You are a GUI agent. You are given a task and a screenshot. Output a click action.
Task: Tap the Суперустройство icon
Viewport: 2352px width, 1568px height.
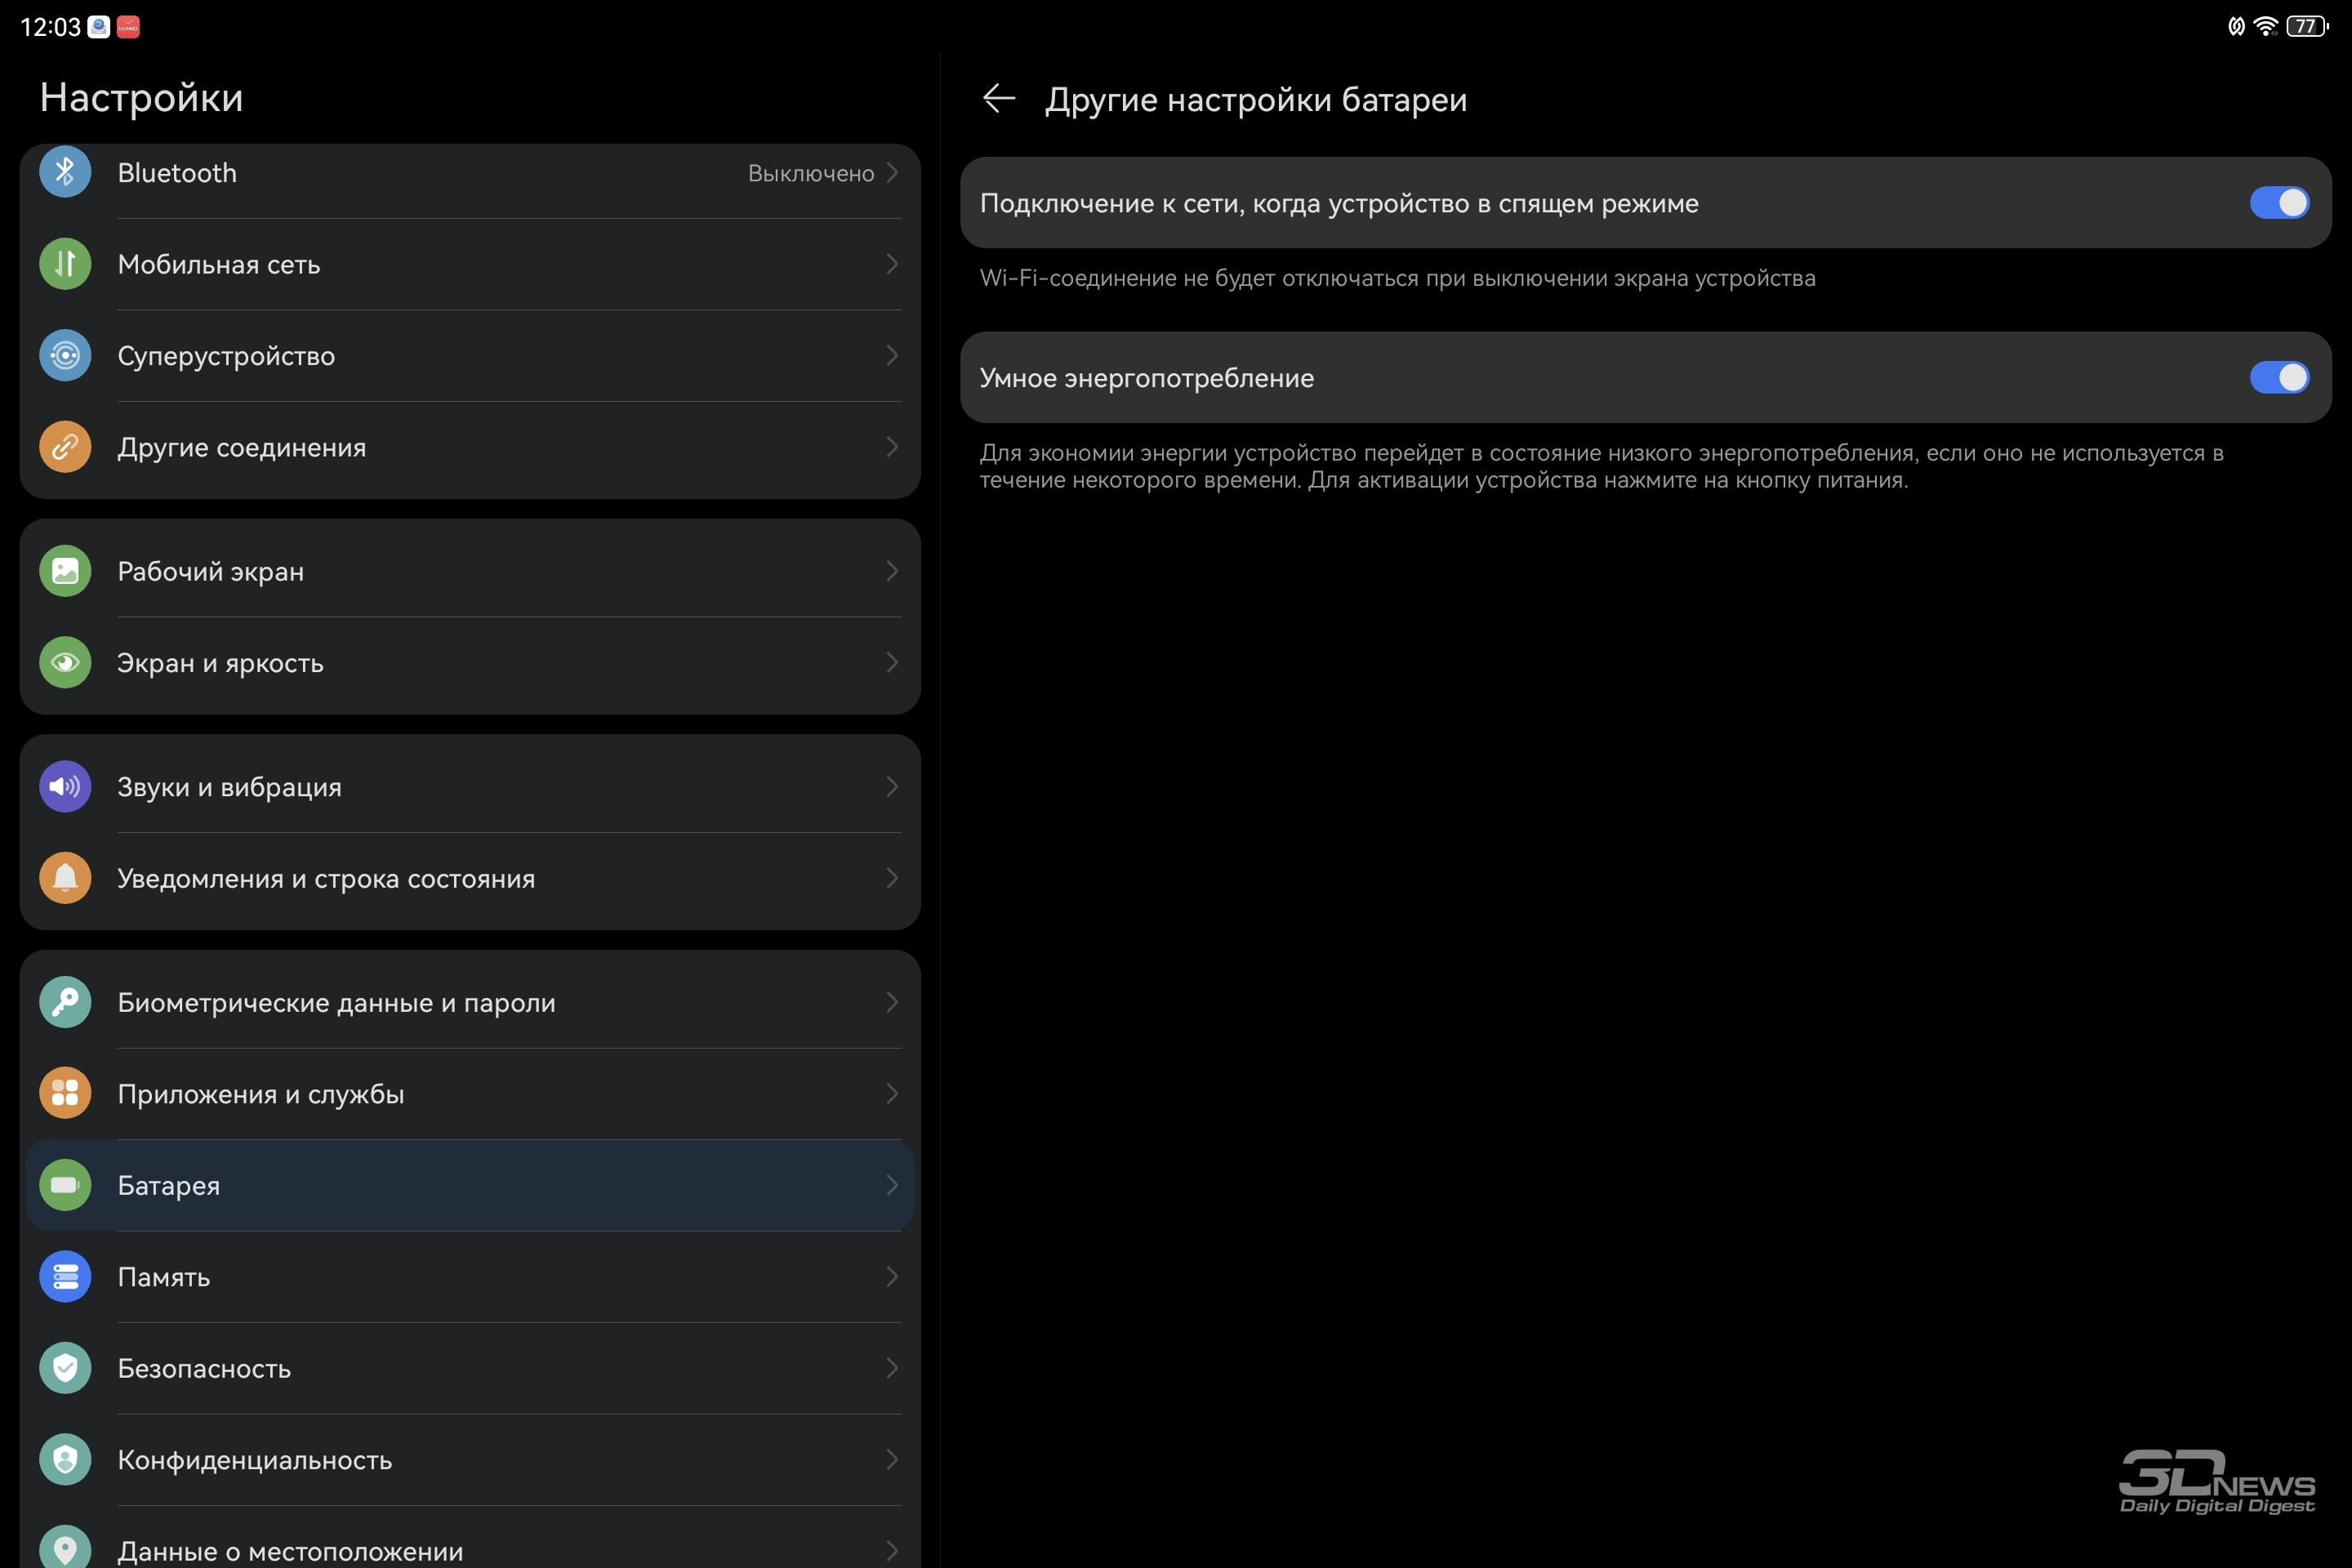tap(65, 355)
